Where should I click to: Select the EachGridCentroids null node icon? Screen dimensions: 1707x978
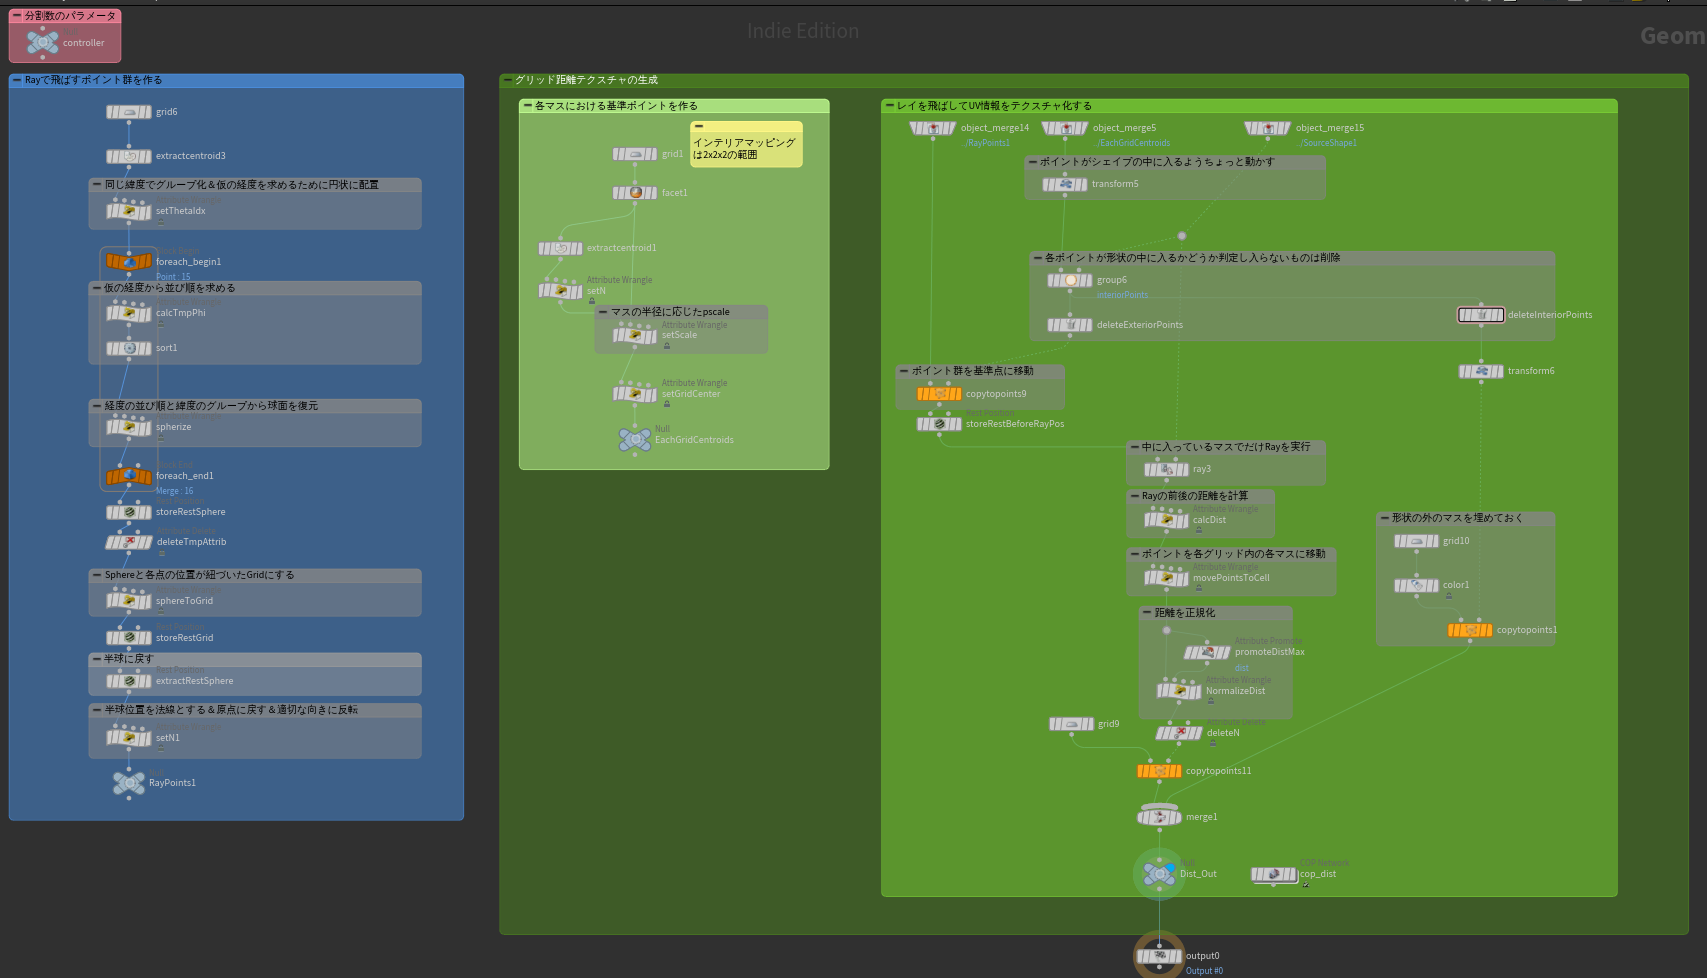(635, 439)
